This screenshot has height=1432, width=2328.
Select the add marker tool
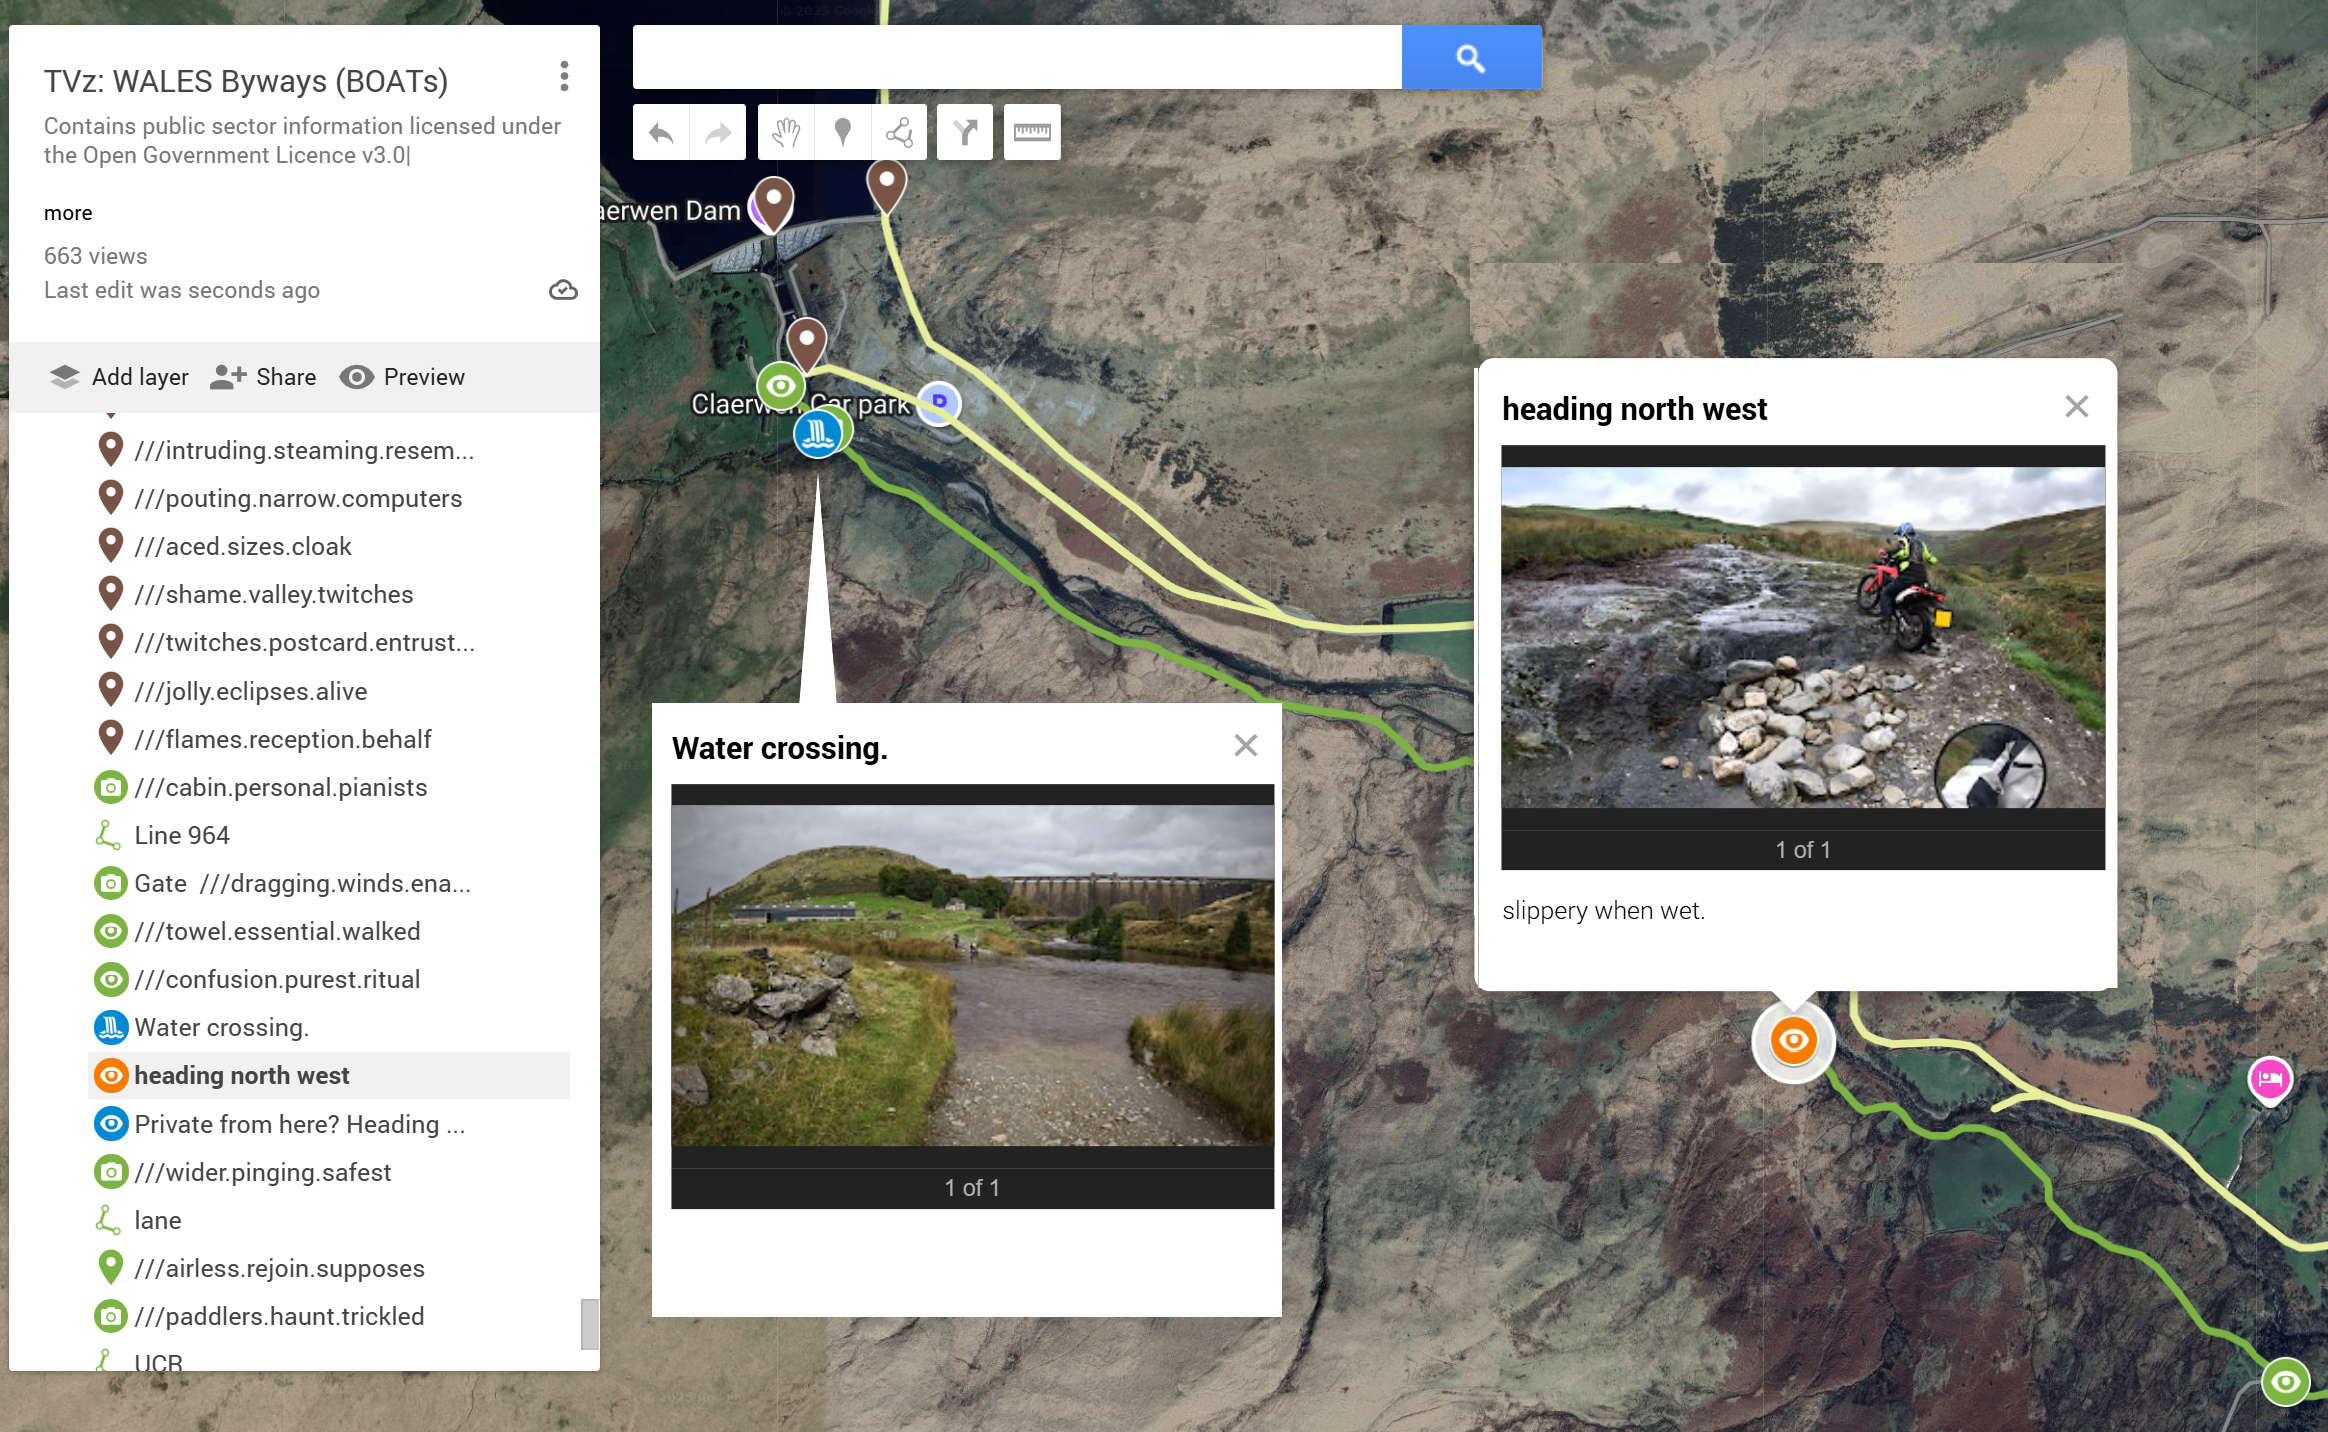pyautogui.click(x=842, y=133)
